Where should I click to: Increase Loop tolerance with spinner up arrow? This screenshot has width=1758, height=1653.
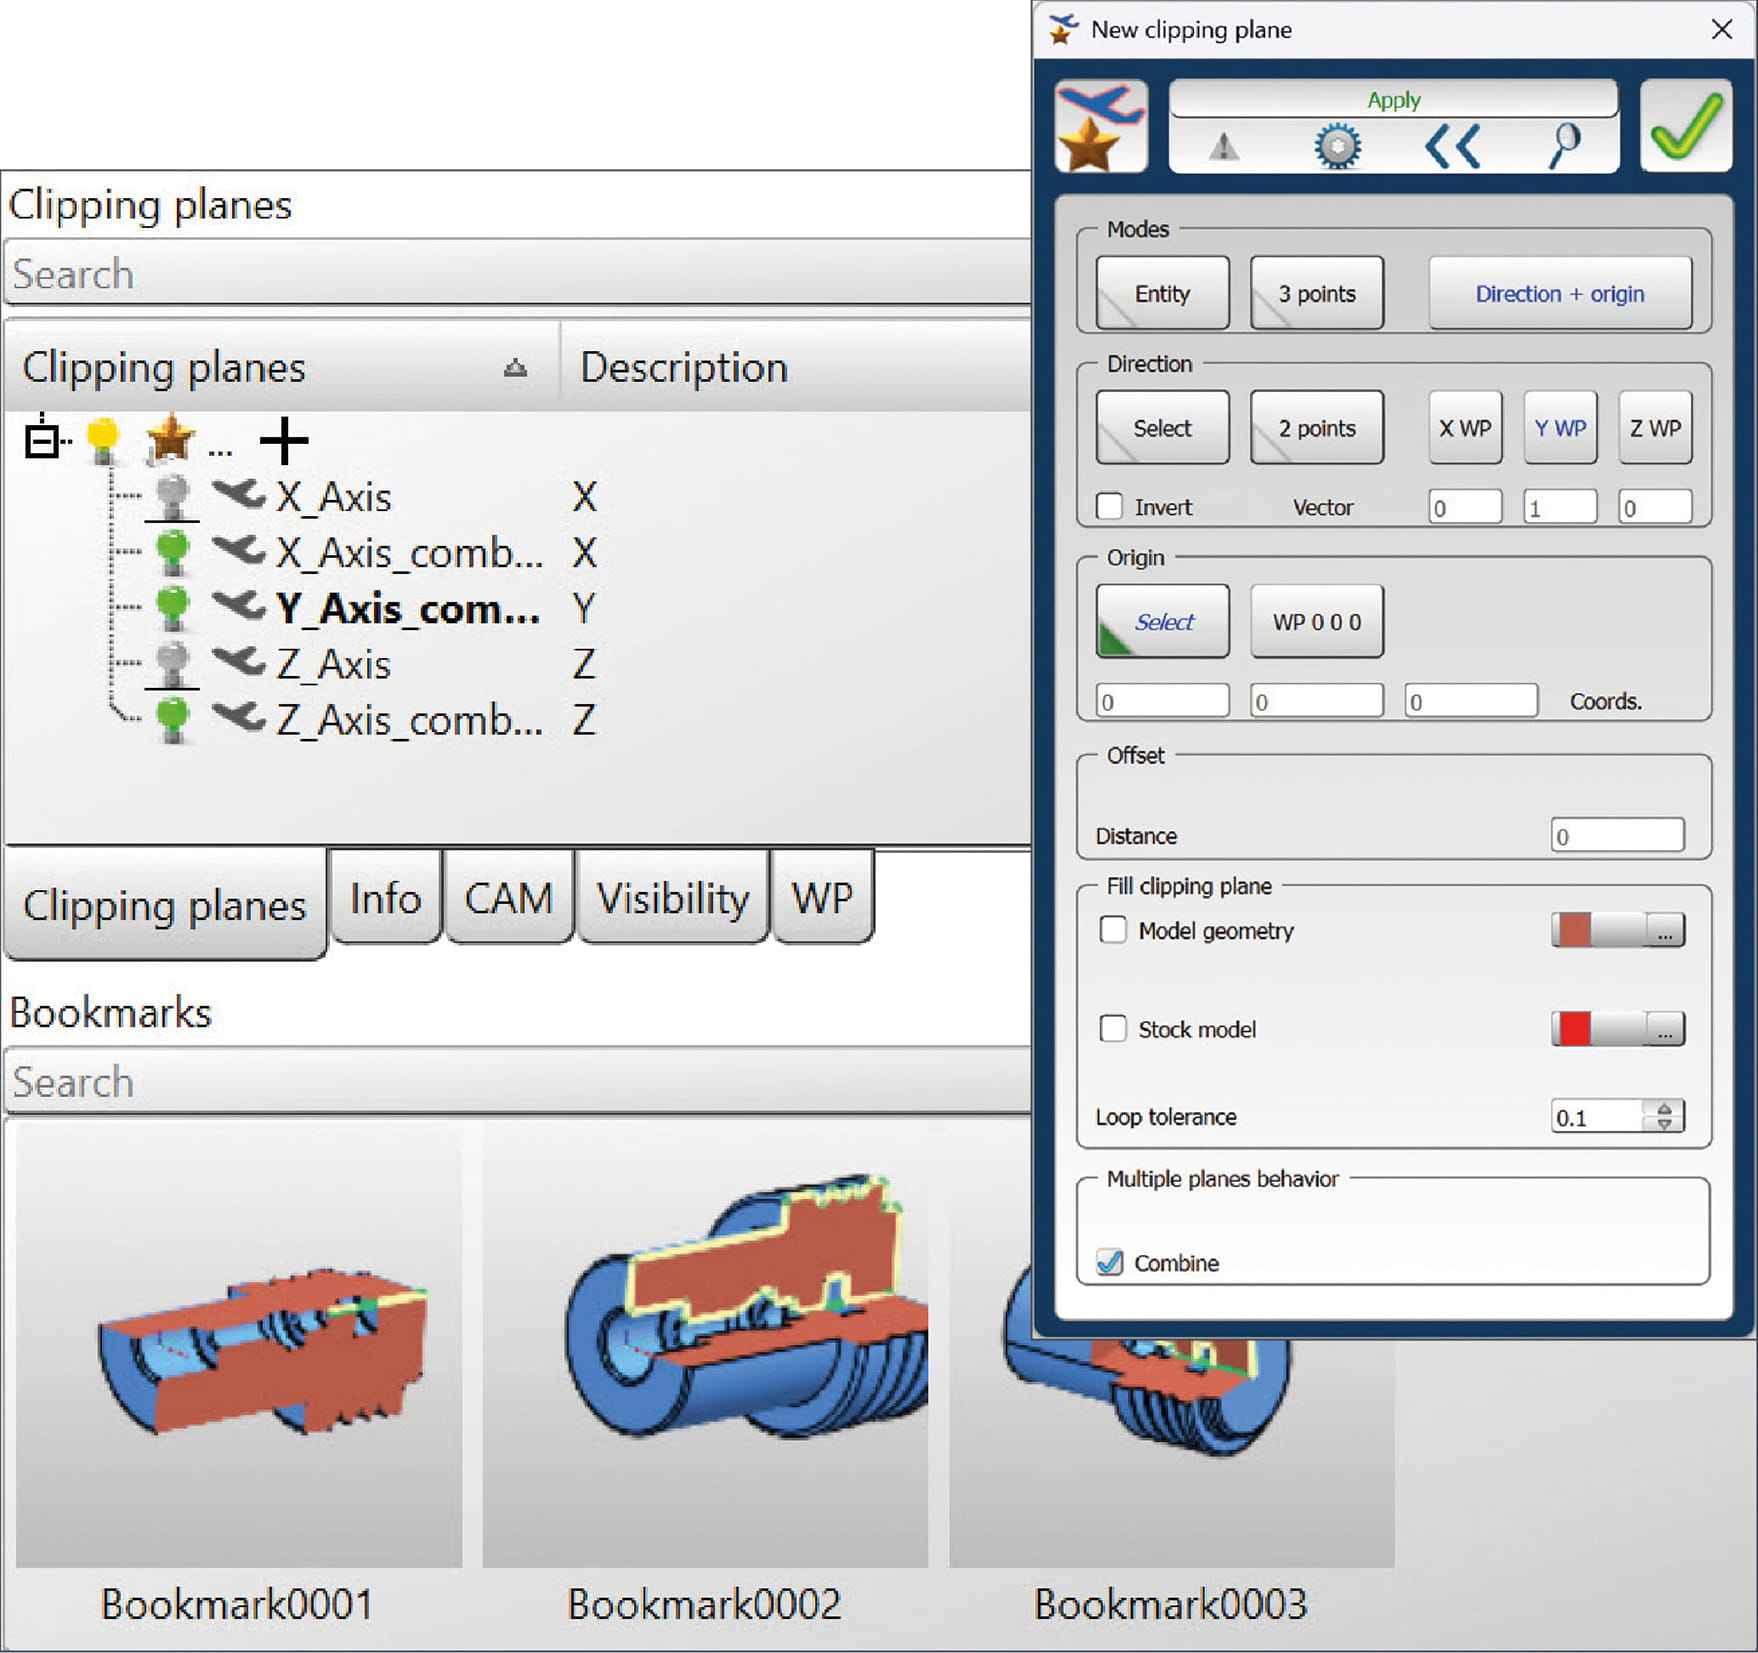[x=1664, y=1108]
